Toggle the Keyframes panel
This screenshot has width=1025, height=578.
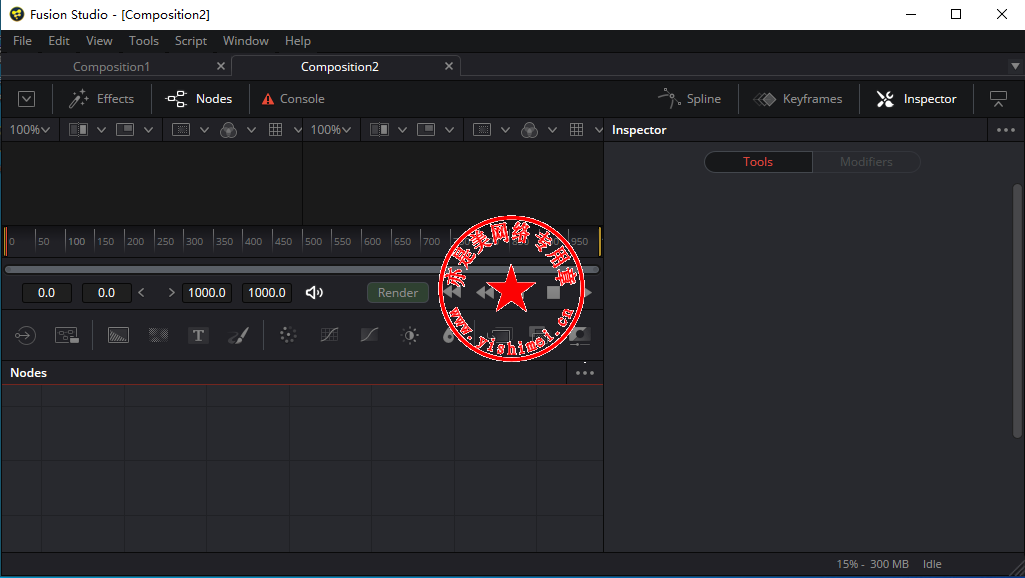798,99
